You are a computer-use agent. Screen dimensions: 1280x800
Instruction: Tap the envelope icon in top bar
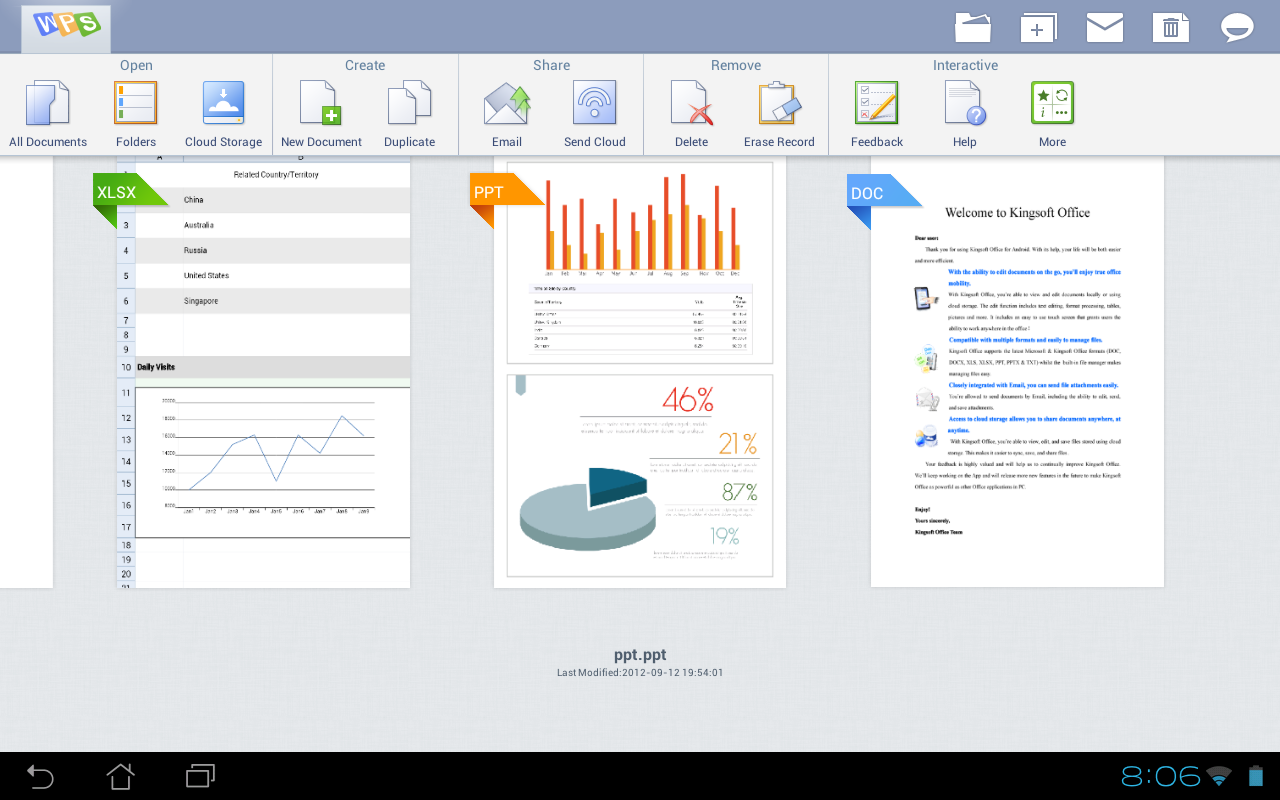click(x=1105, y=27)
